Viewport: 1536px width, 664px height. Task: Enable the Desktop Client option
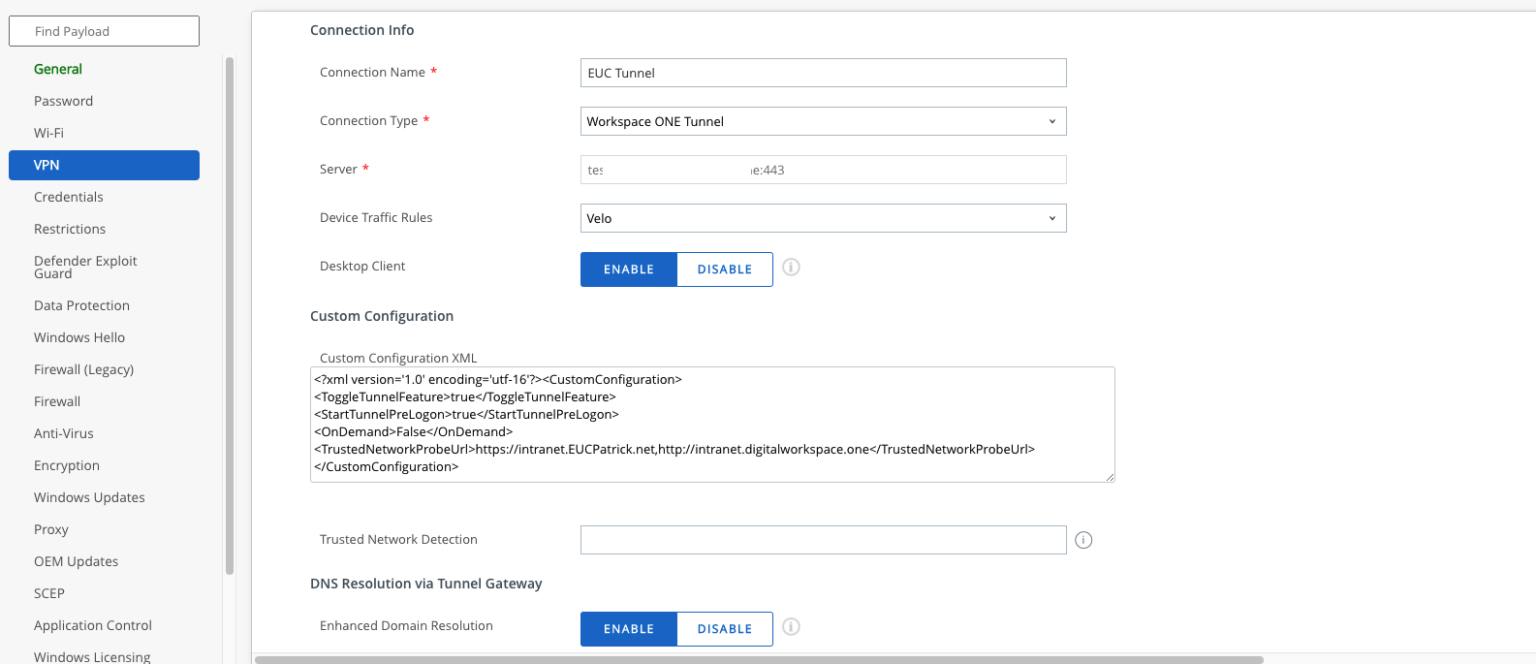coord(628,269)
